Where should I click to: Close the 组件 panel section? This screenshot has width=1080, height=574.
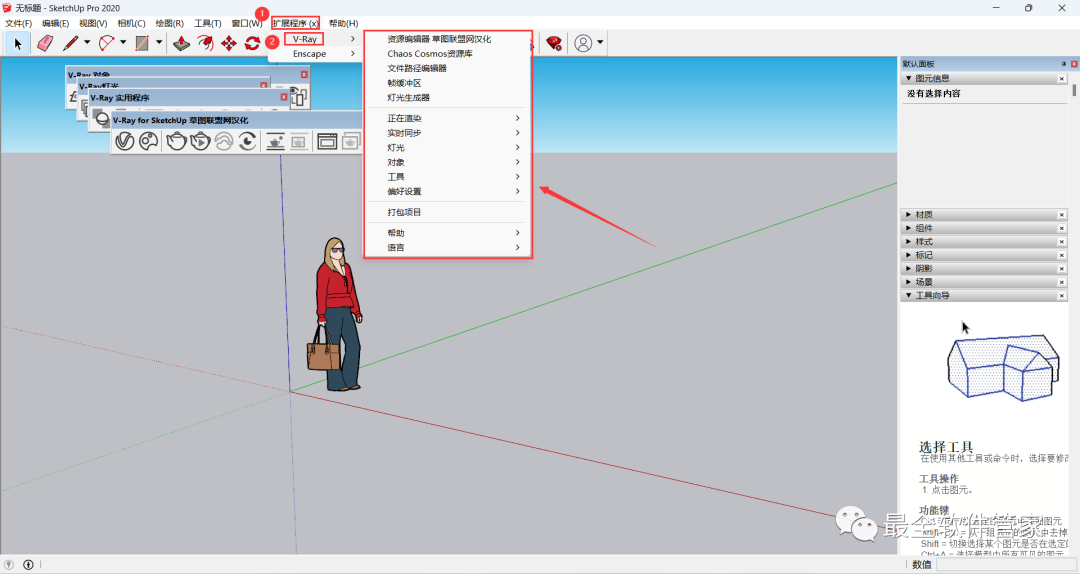click(1061, 228)
